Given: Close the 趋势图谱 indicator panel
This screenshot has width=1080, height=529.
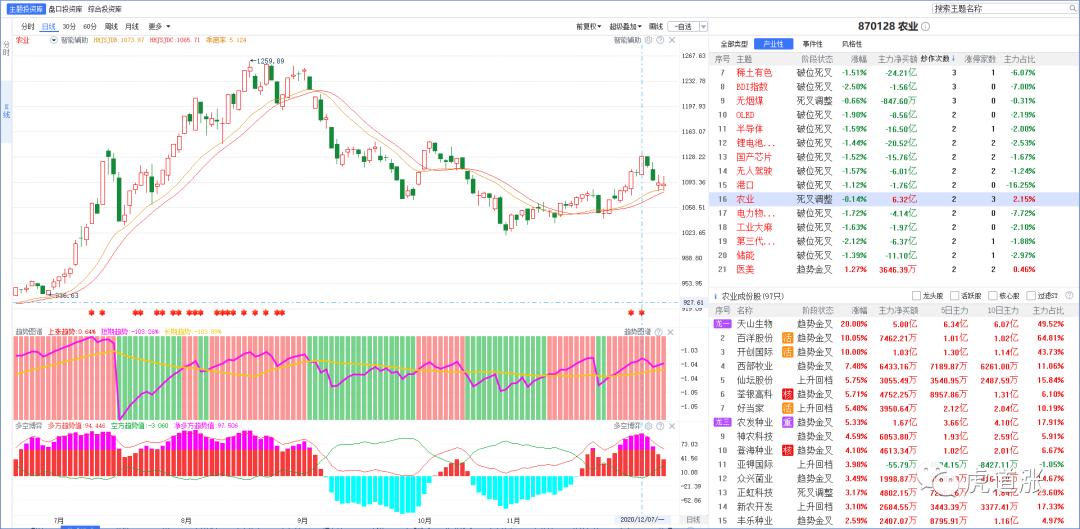Looking at the screenshot, I should (671, 331).
